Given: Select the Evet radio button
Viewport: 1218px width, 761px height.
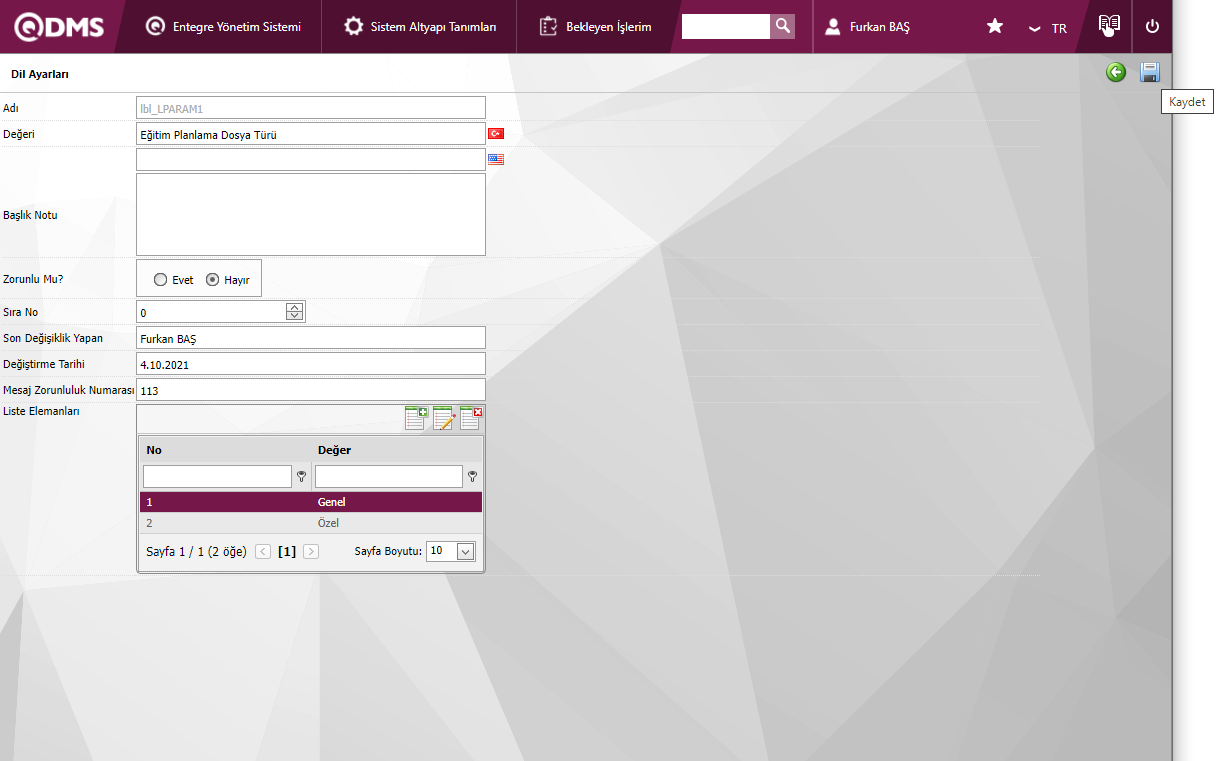Looking at the screenshot, I should tap(161, 280).
